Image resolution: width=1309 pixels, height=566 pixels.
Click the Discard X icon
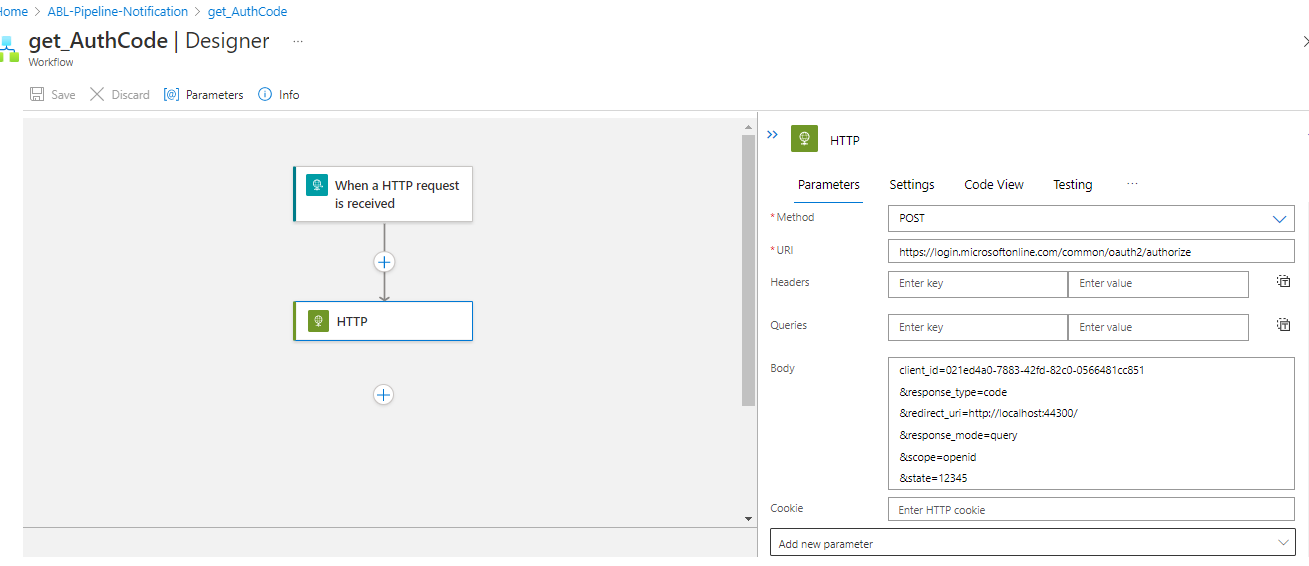click(97, 95)
